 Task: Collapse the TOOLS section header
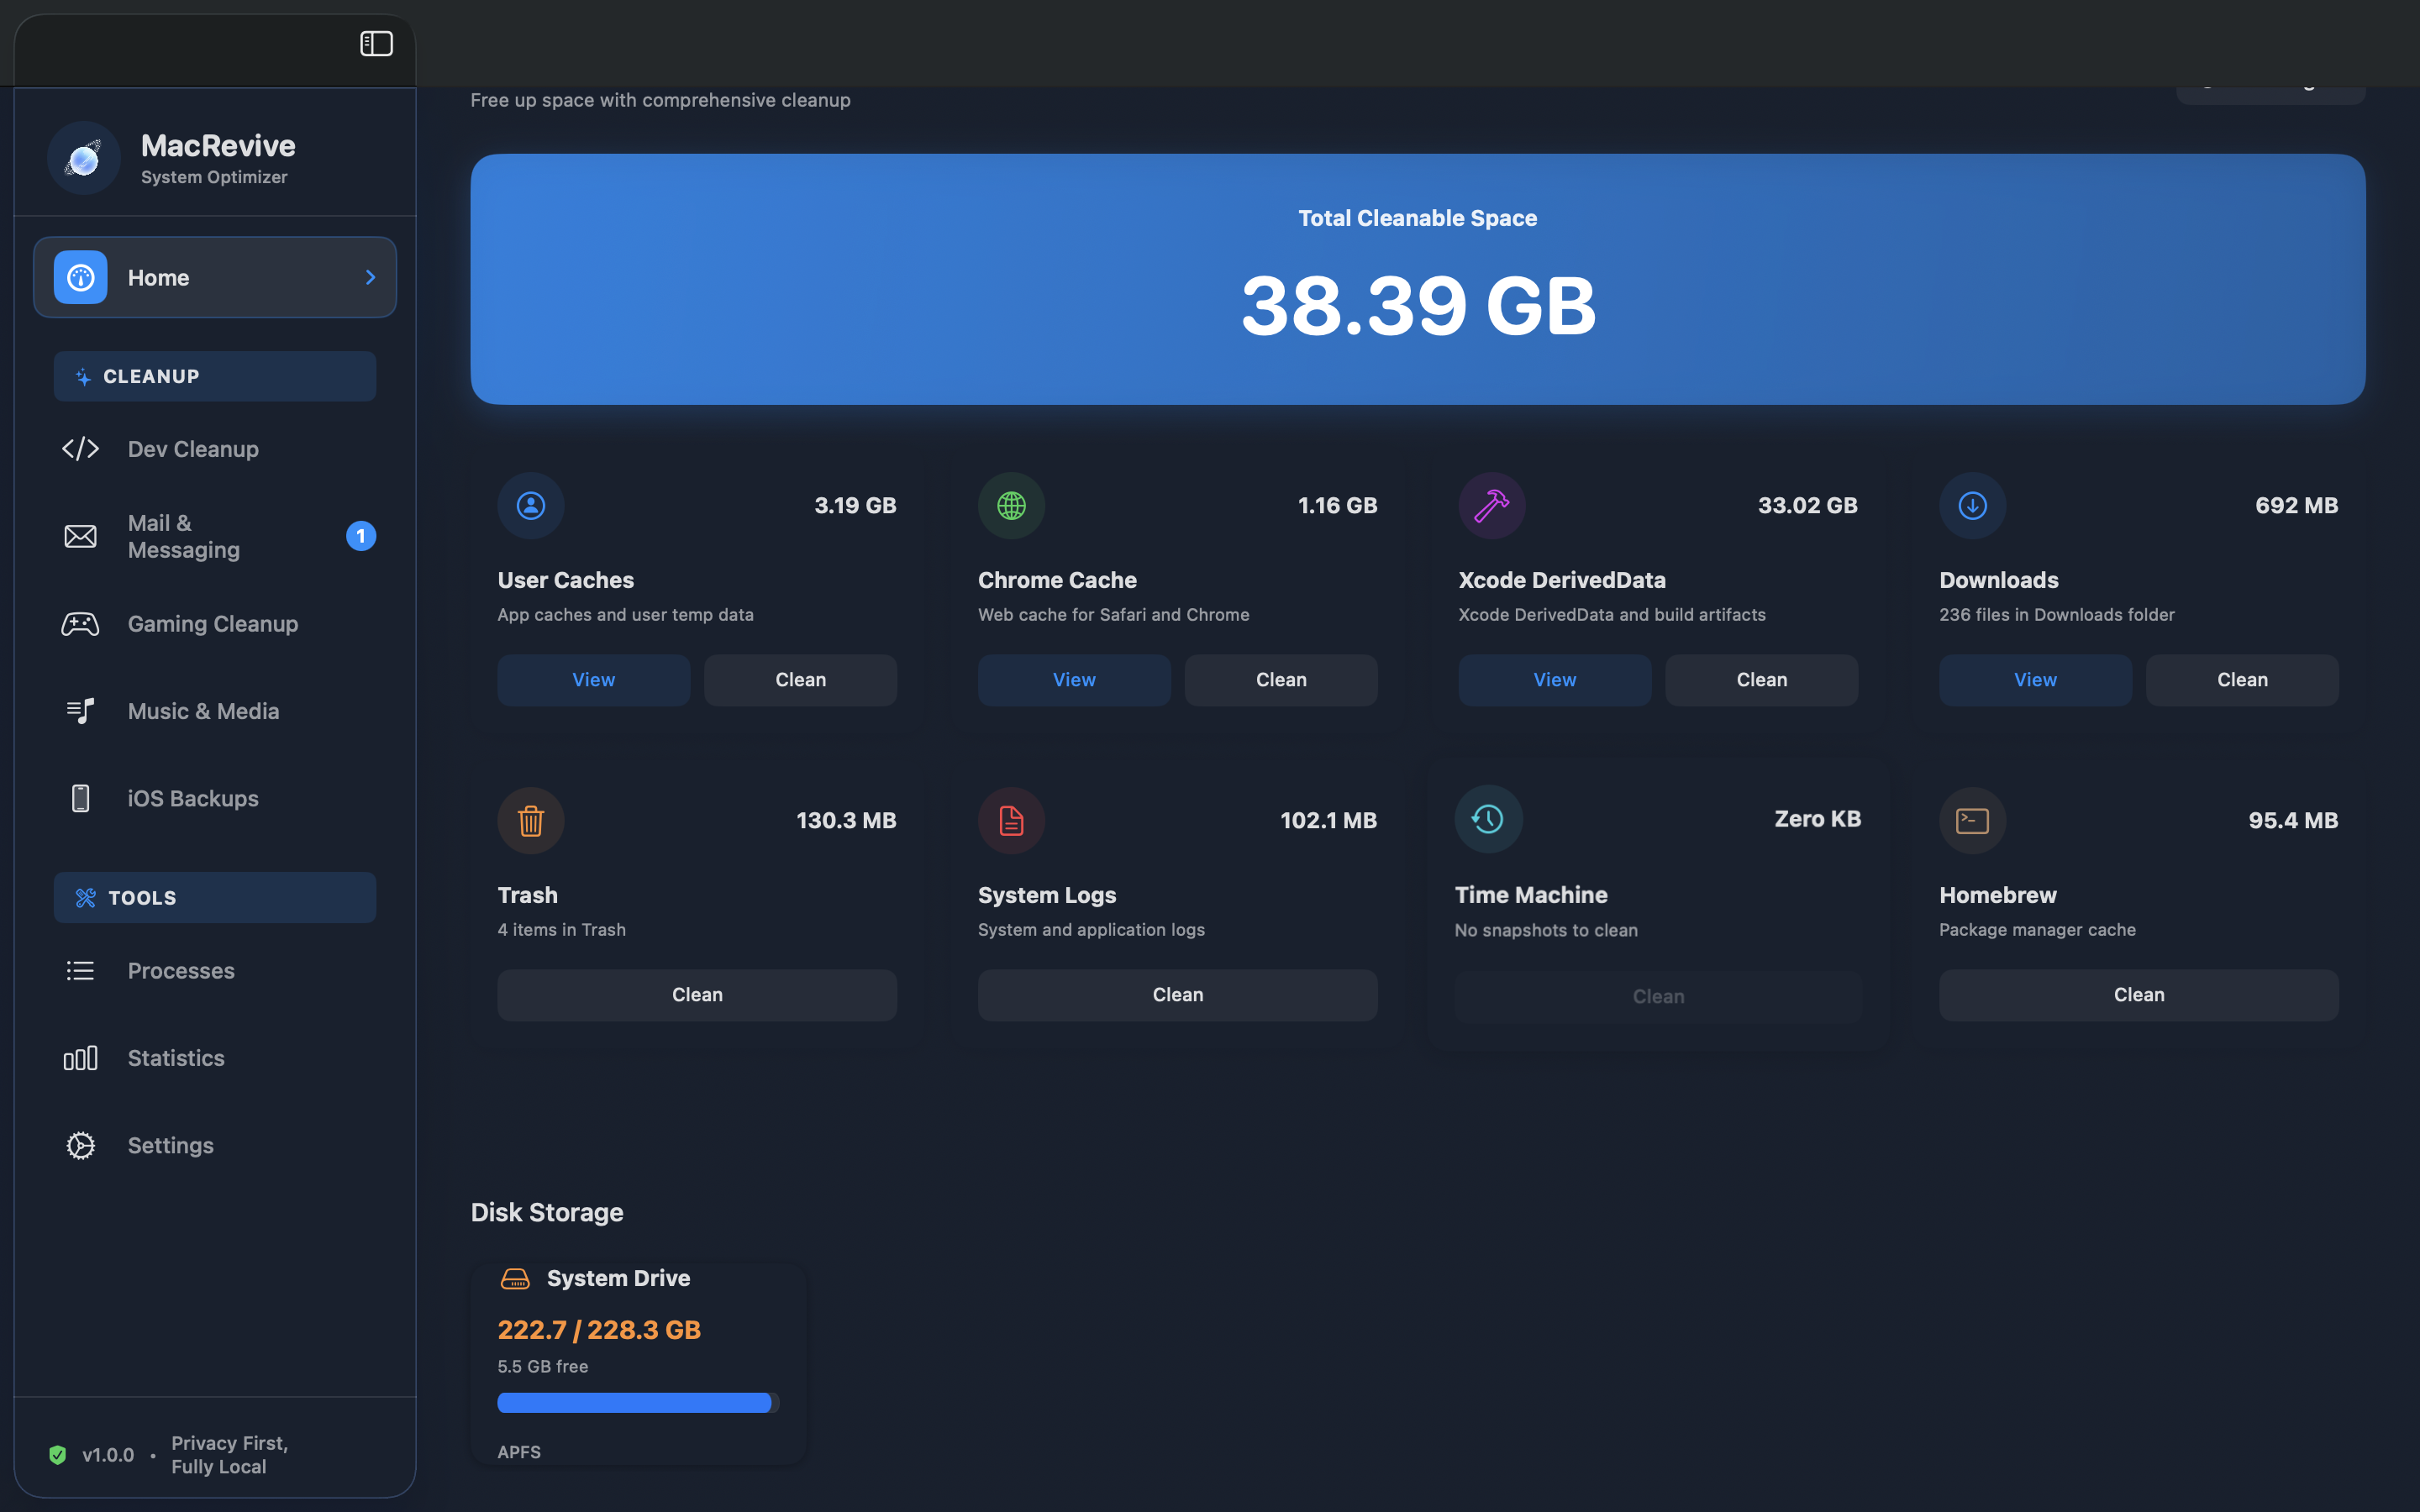214,897
